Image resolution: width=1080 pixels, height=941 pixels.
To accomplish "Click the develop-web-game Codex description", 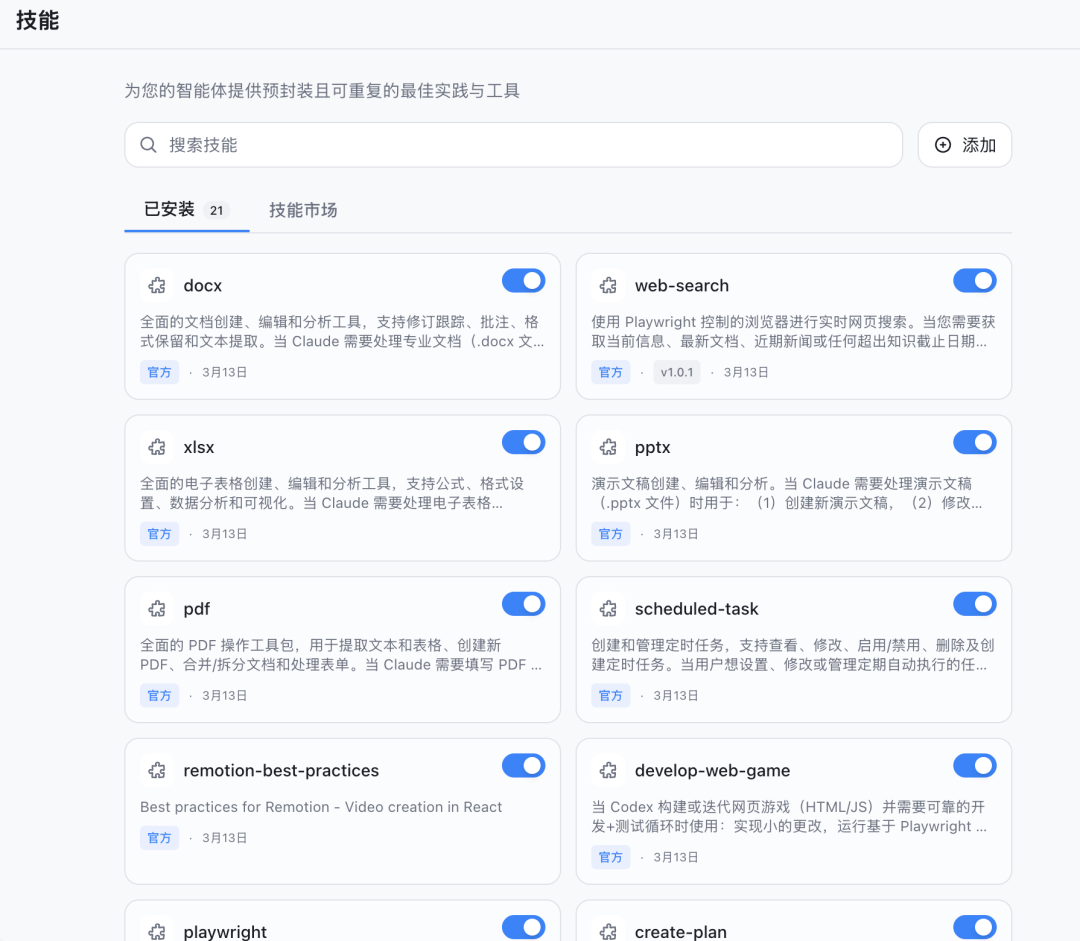I will 789,816.
